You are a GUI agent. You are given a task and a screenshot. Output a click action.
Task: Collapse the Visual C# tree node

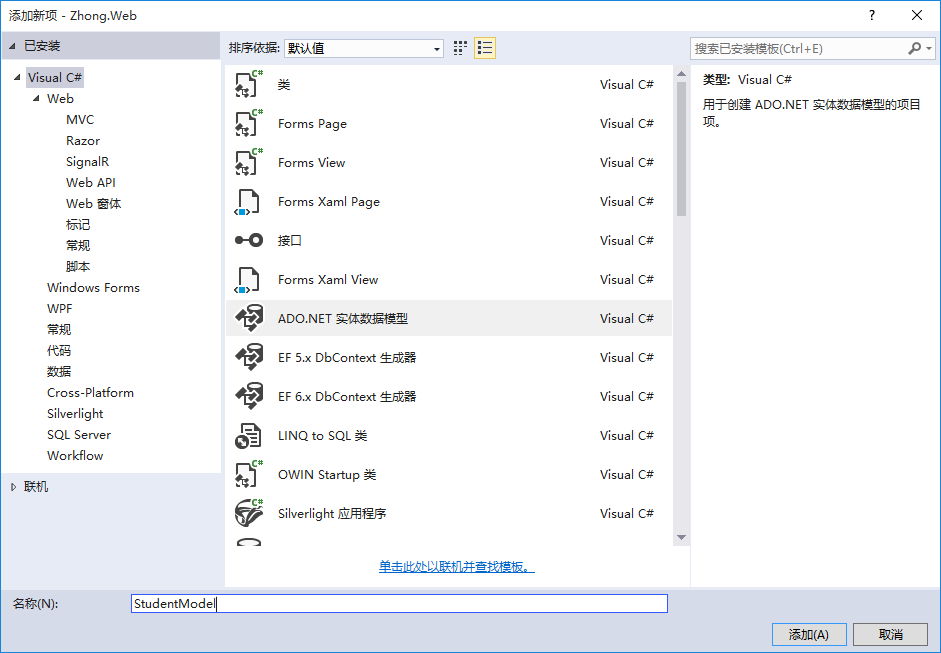17,78
